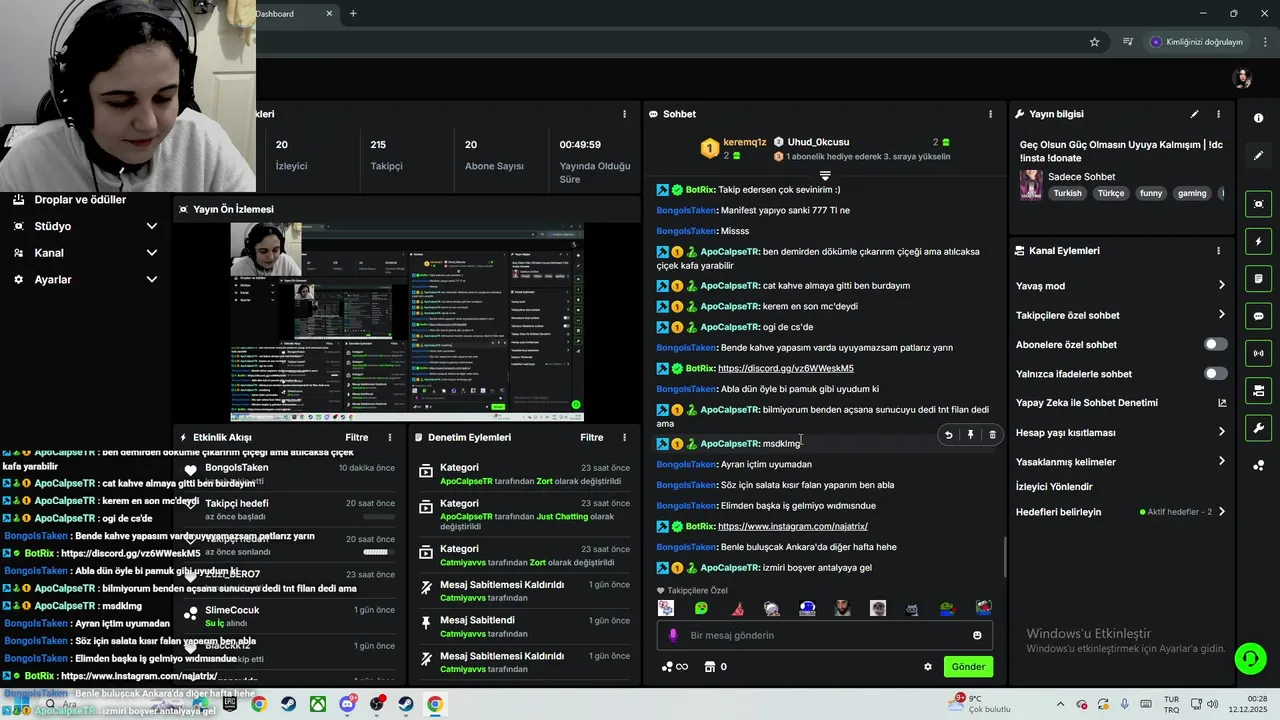
Task: Click the Bir mesaj gönderin input field
Action: pyautogui.click(x=825, y=635)
